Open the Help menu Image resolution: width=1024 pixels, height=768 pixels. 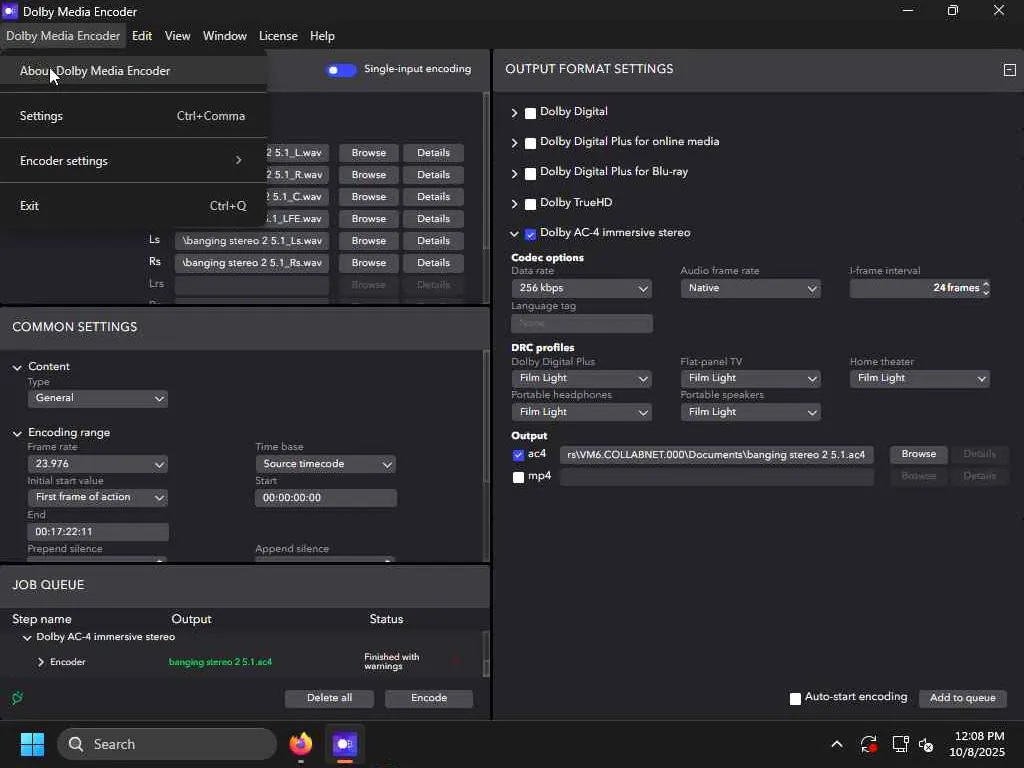pyautogui.click(x=322, y=36)
